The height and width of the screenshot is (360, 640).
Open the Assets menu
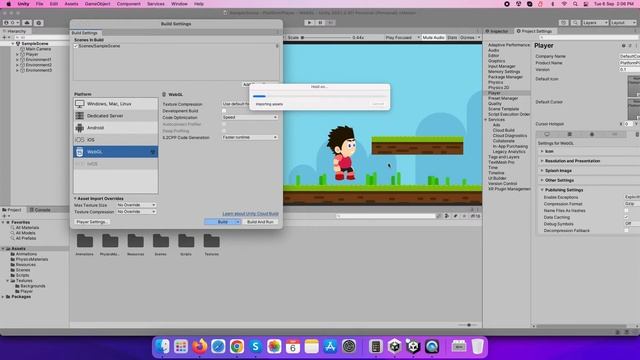pyautogui.click(x=71, y=4)
